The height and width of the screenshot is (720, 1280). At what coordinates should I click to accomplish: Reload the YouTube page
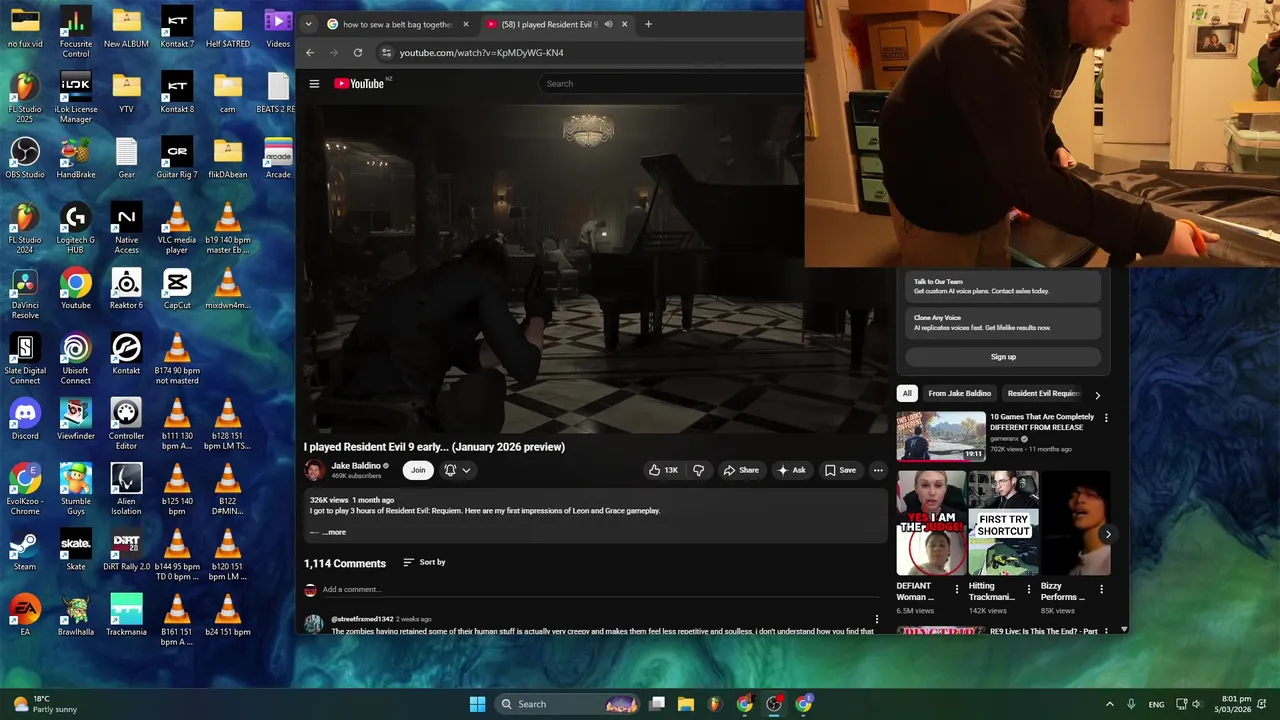click(x=358, y=53)
